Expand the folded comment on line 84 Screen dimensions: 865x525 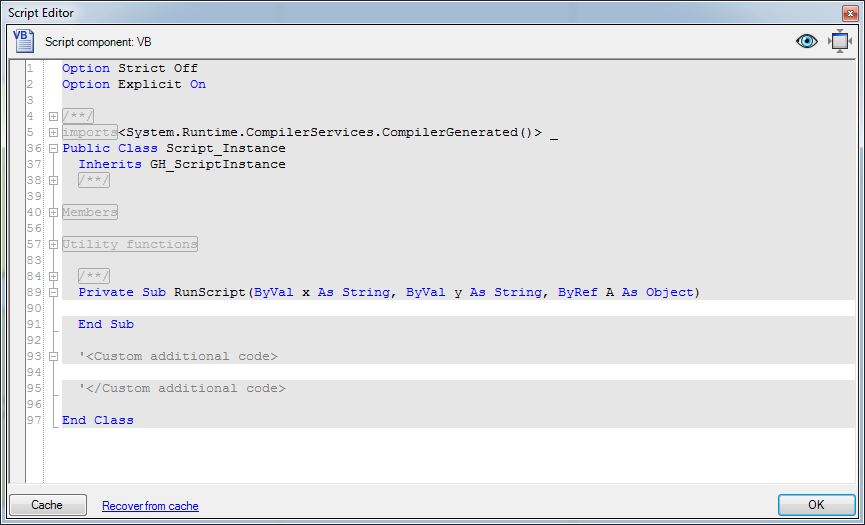click(x=54, y=276)
